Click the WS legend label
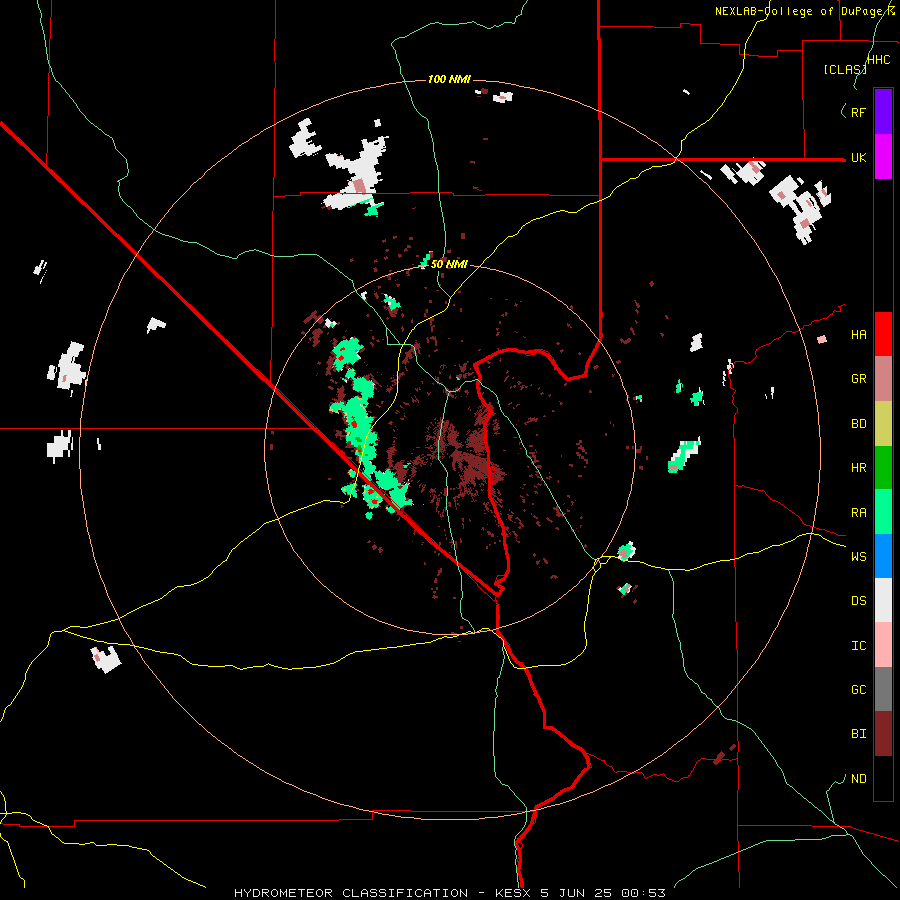 [858, 556]
